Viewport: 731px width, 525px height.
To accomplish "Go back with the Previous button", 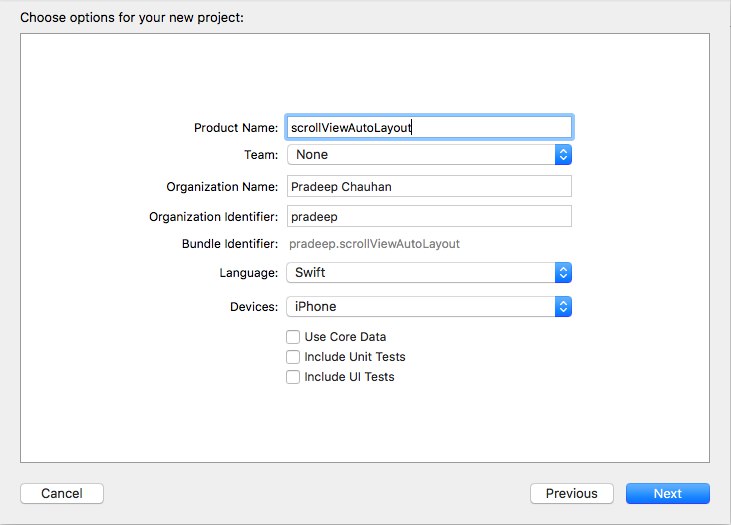I will [572, 493].
